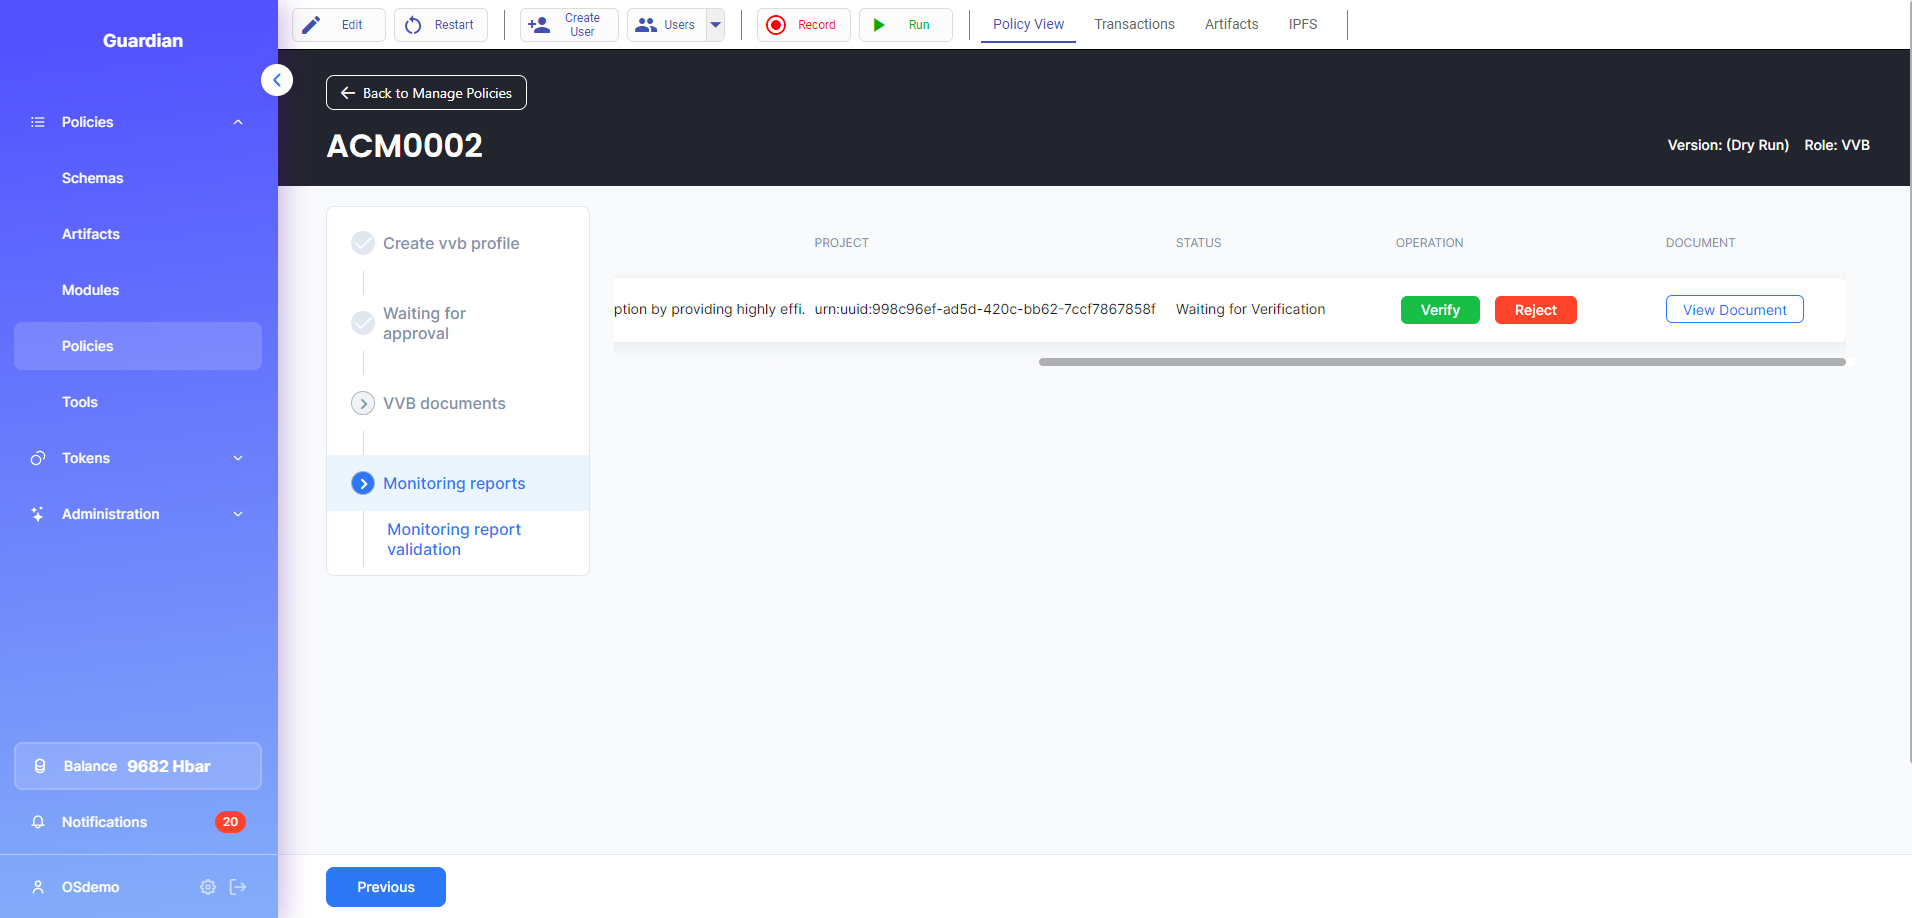Click the Create User icon
This screenshot has height=918, width=1912.
(539, 25)
